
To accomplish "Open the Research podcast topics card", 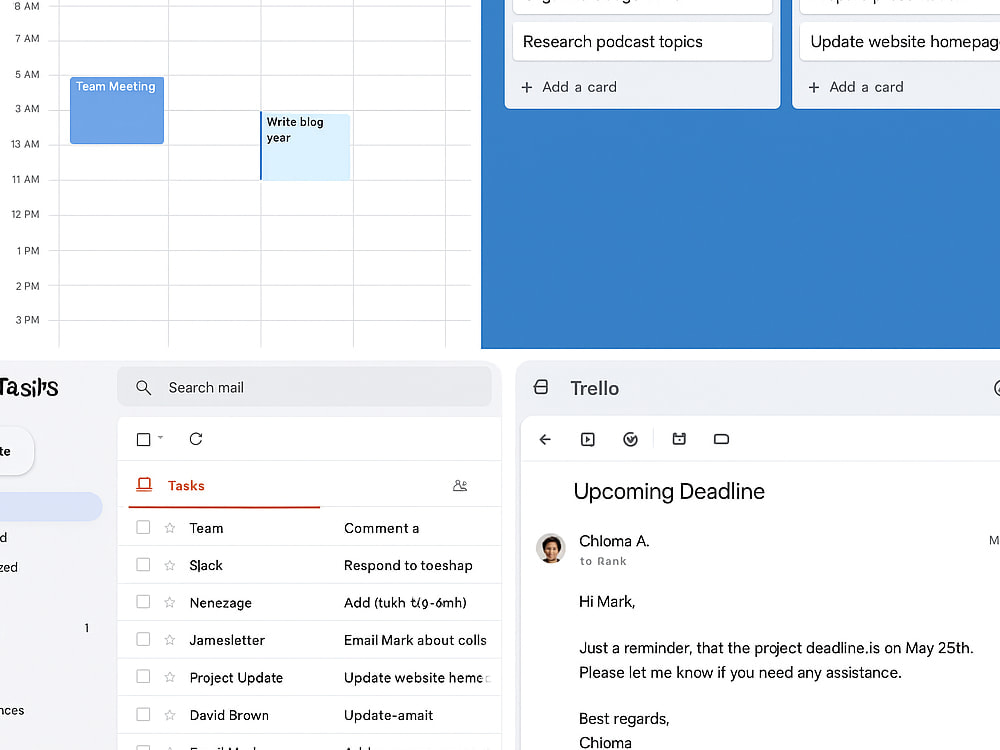I will pyautogui.click(x=642, y=42).
